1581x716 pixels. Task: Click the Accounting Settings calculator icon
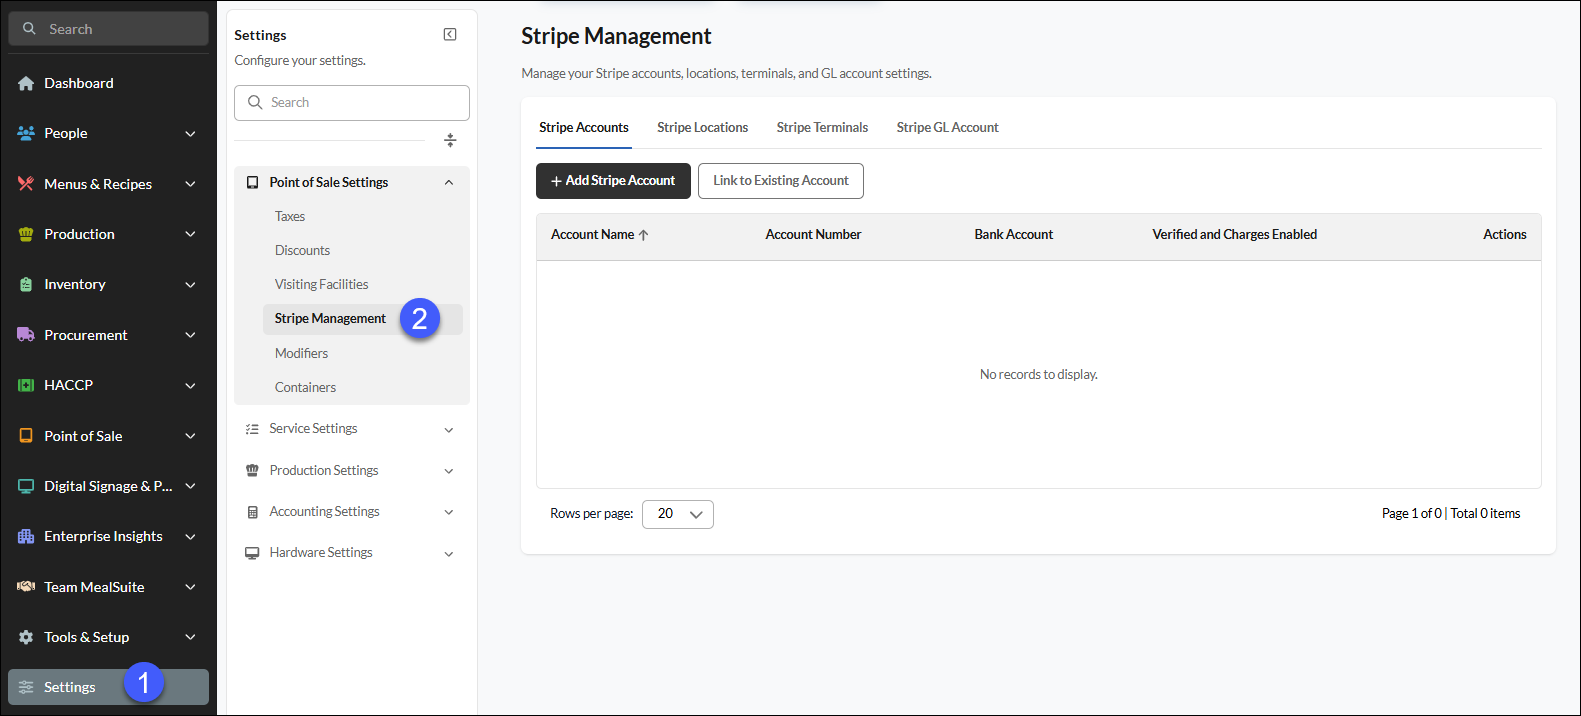tap(252, 512)
